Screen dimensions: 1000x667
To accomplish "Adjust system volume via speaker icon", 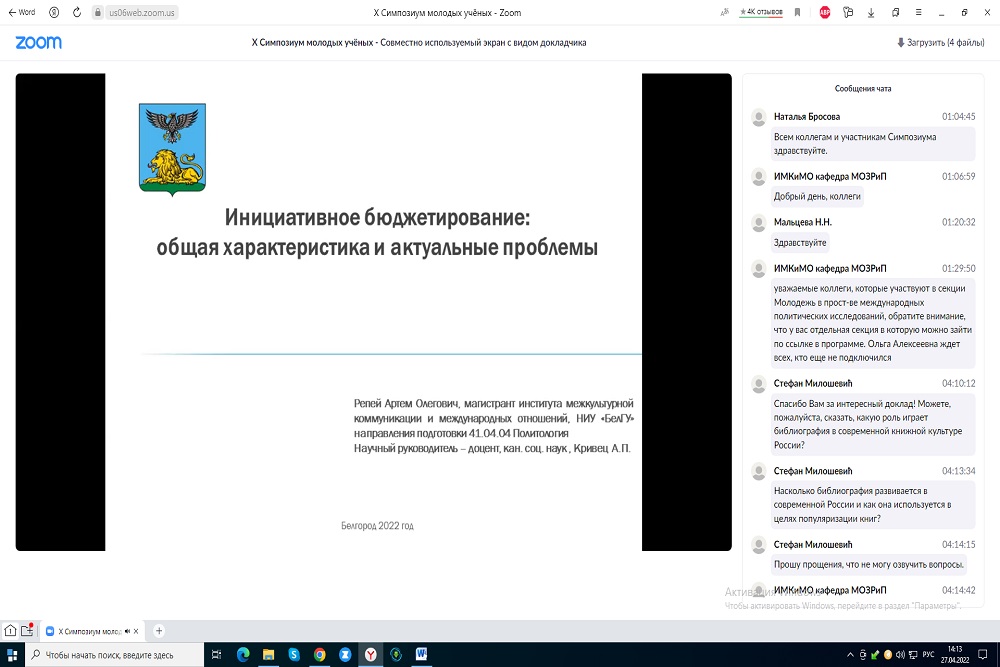I will (901, 655).
